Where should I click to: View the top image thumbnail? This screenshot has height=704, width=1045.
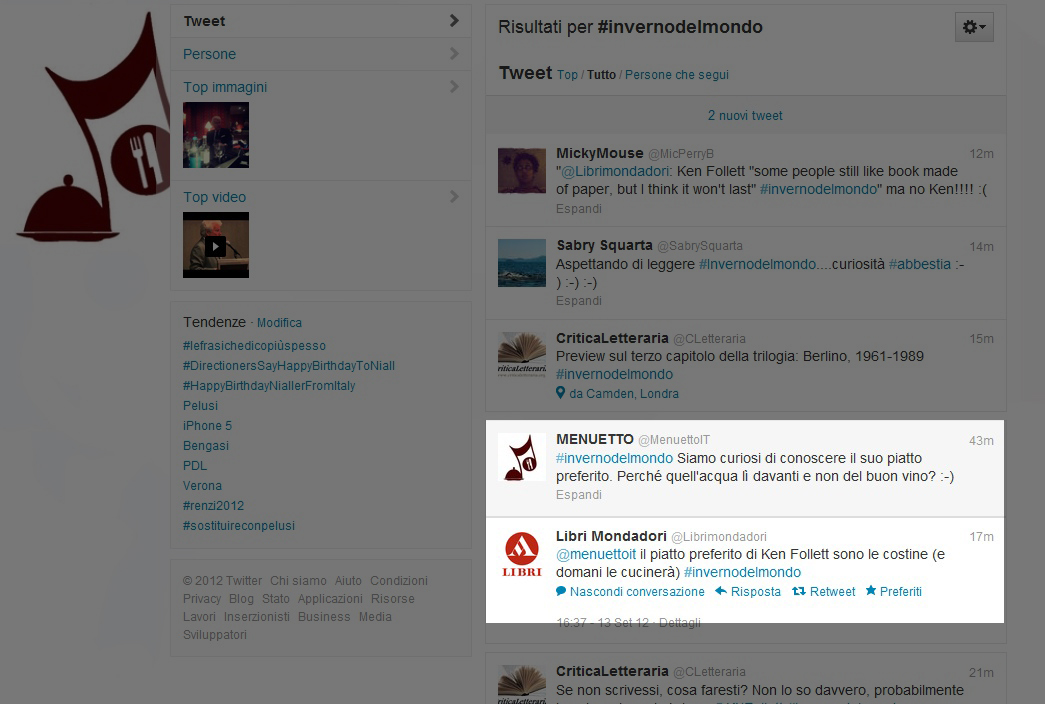216,135
